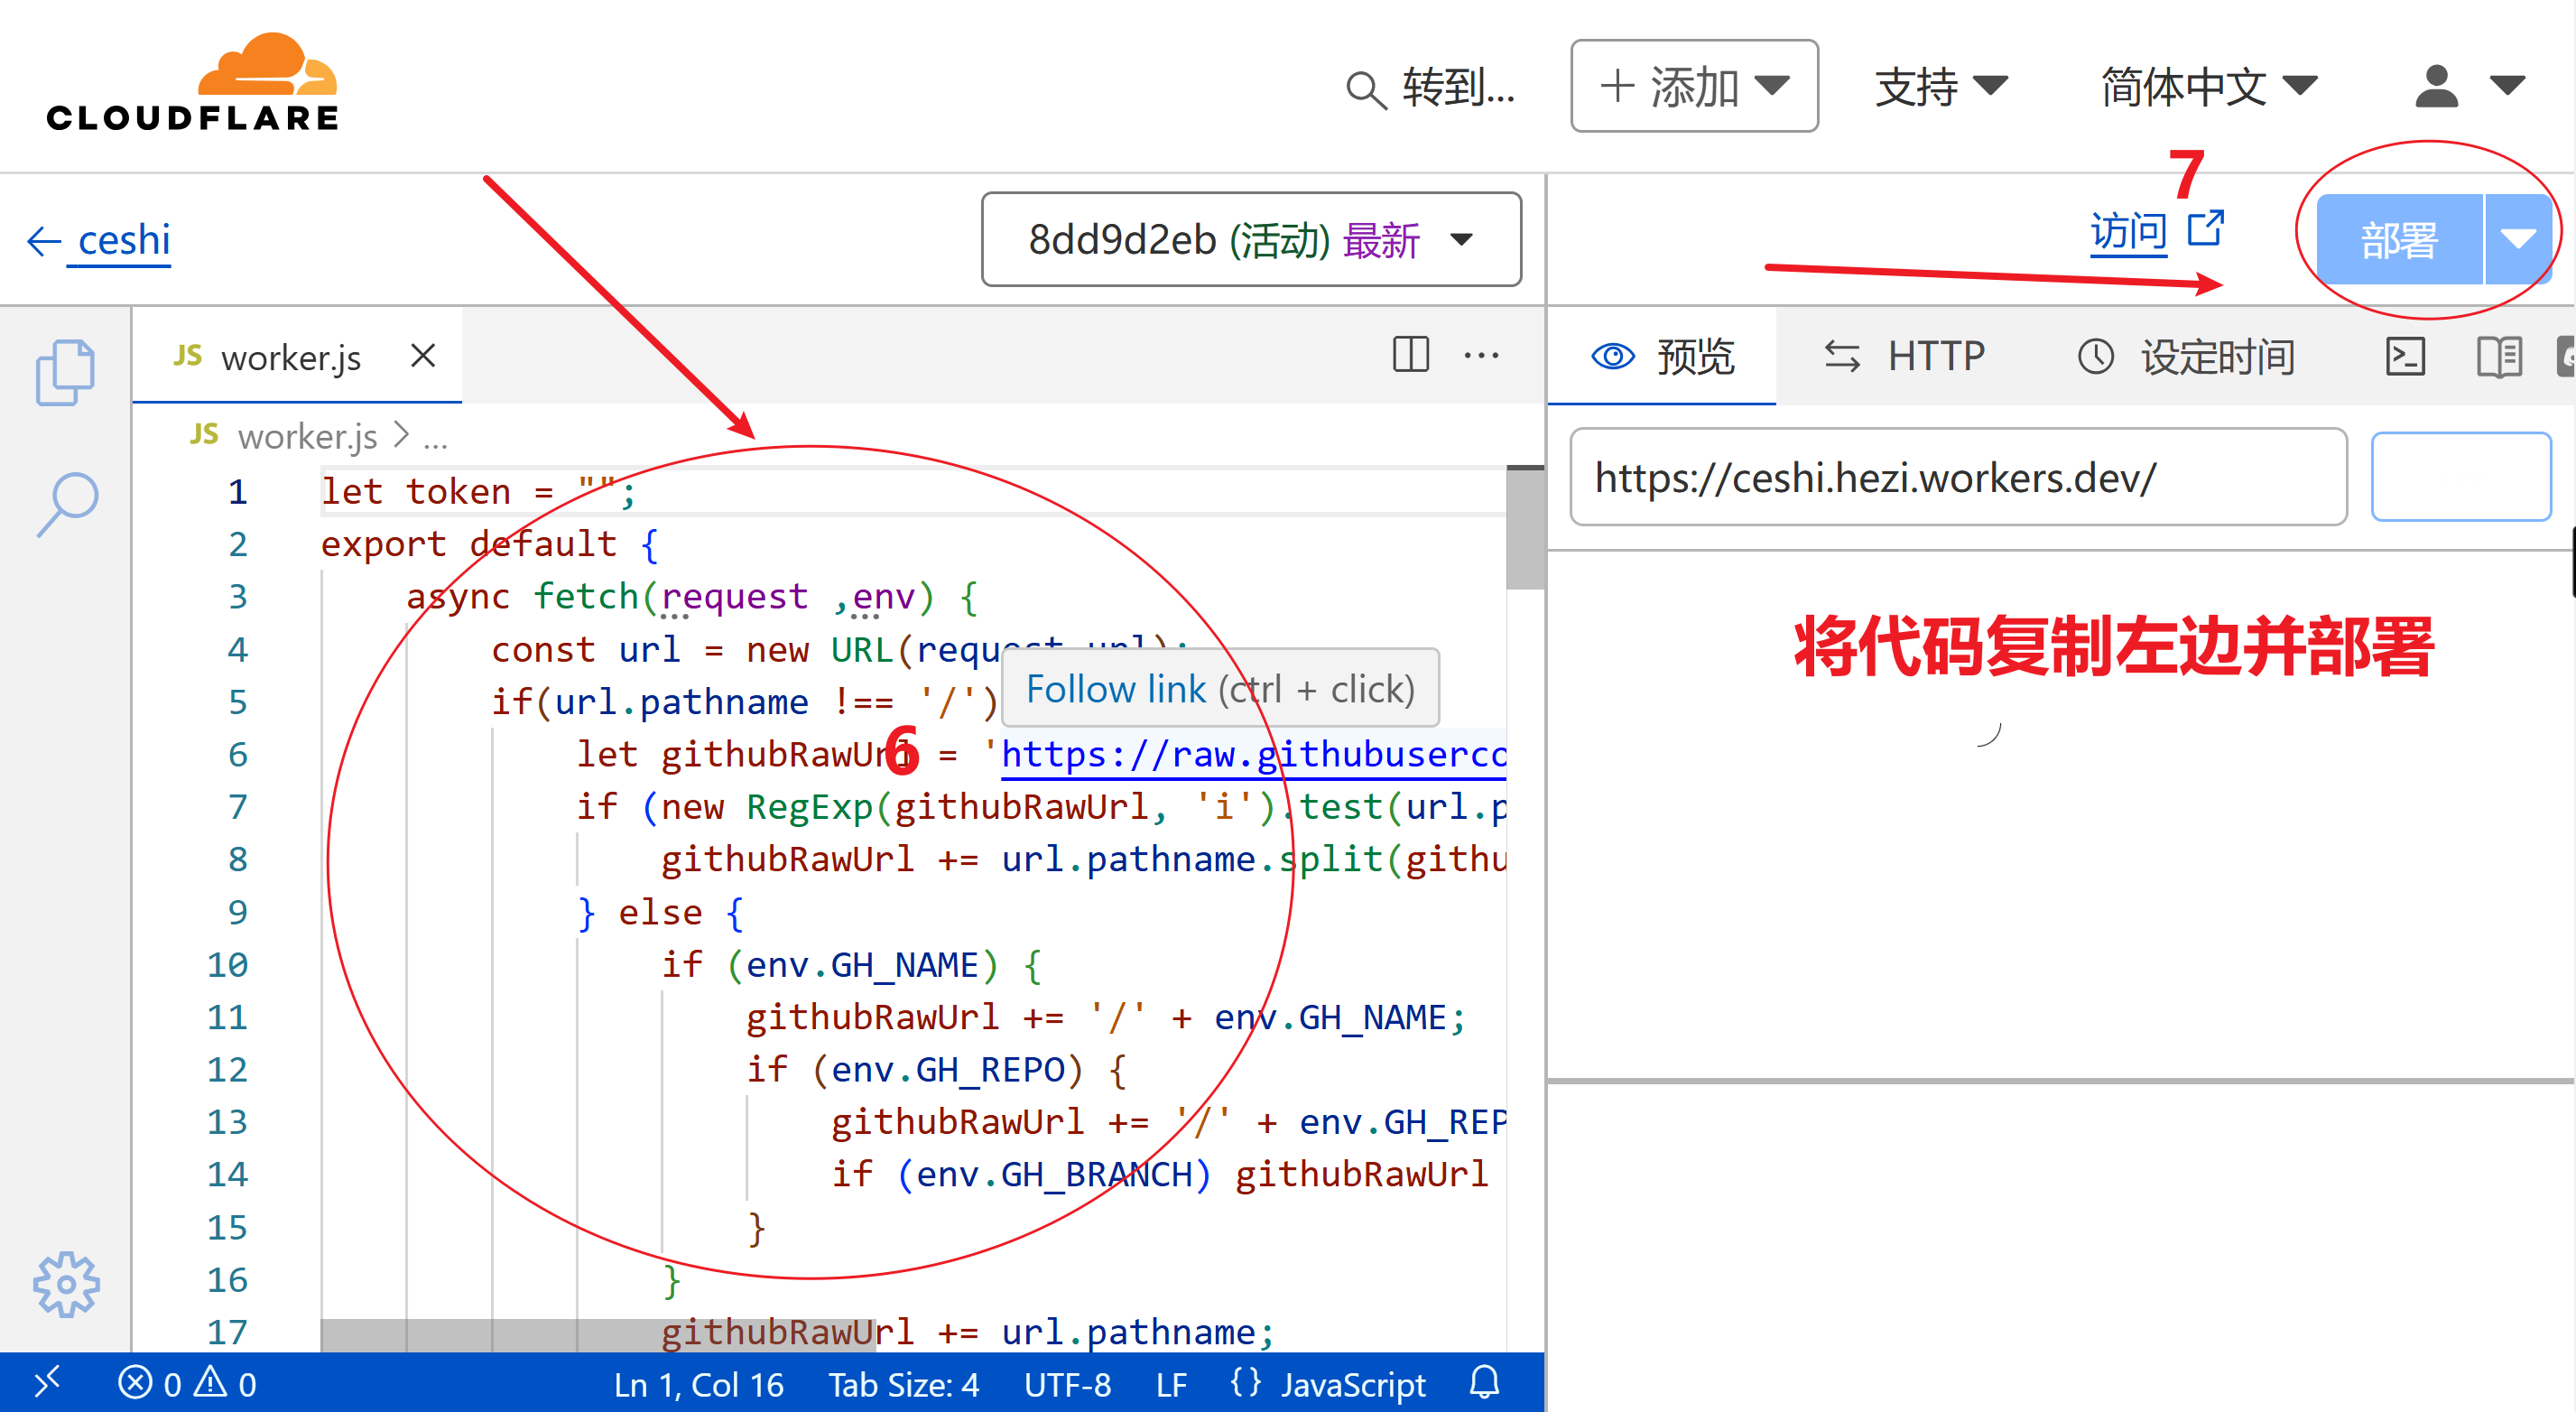Split the editor right

[x=1410, y=354]
